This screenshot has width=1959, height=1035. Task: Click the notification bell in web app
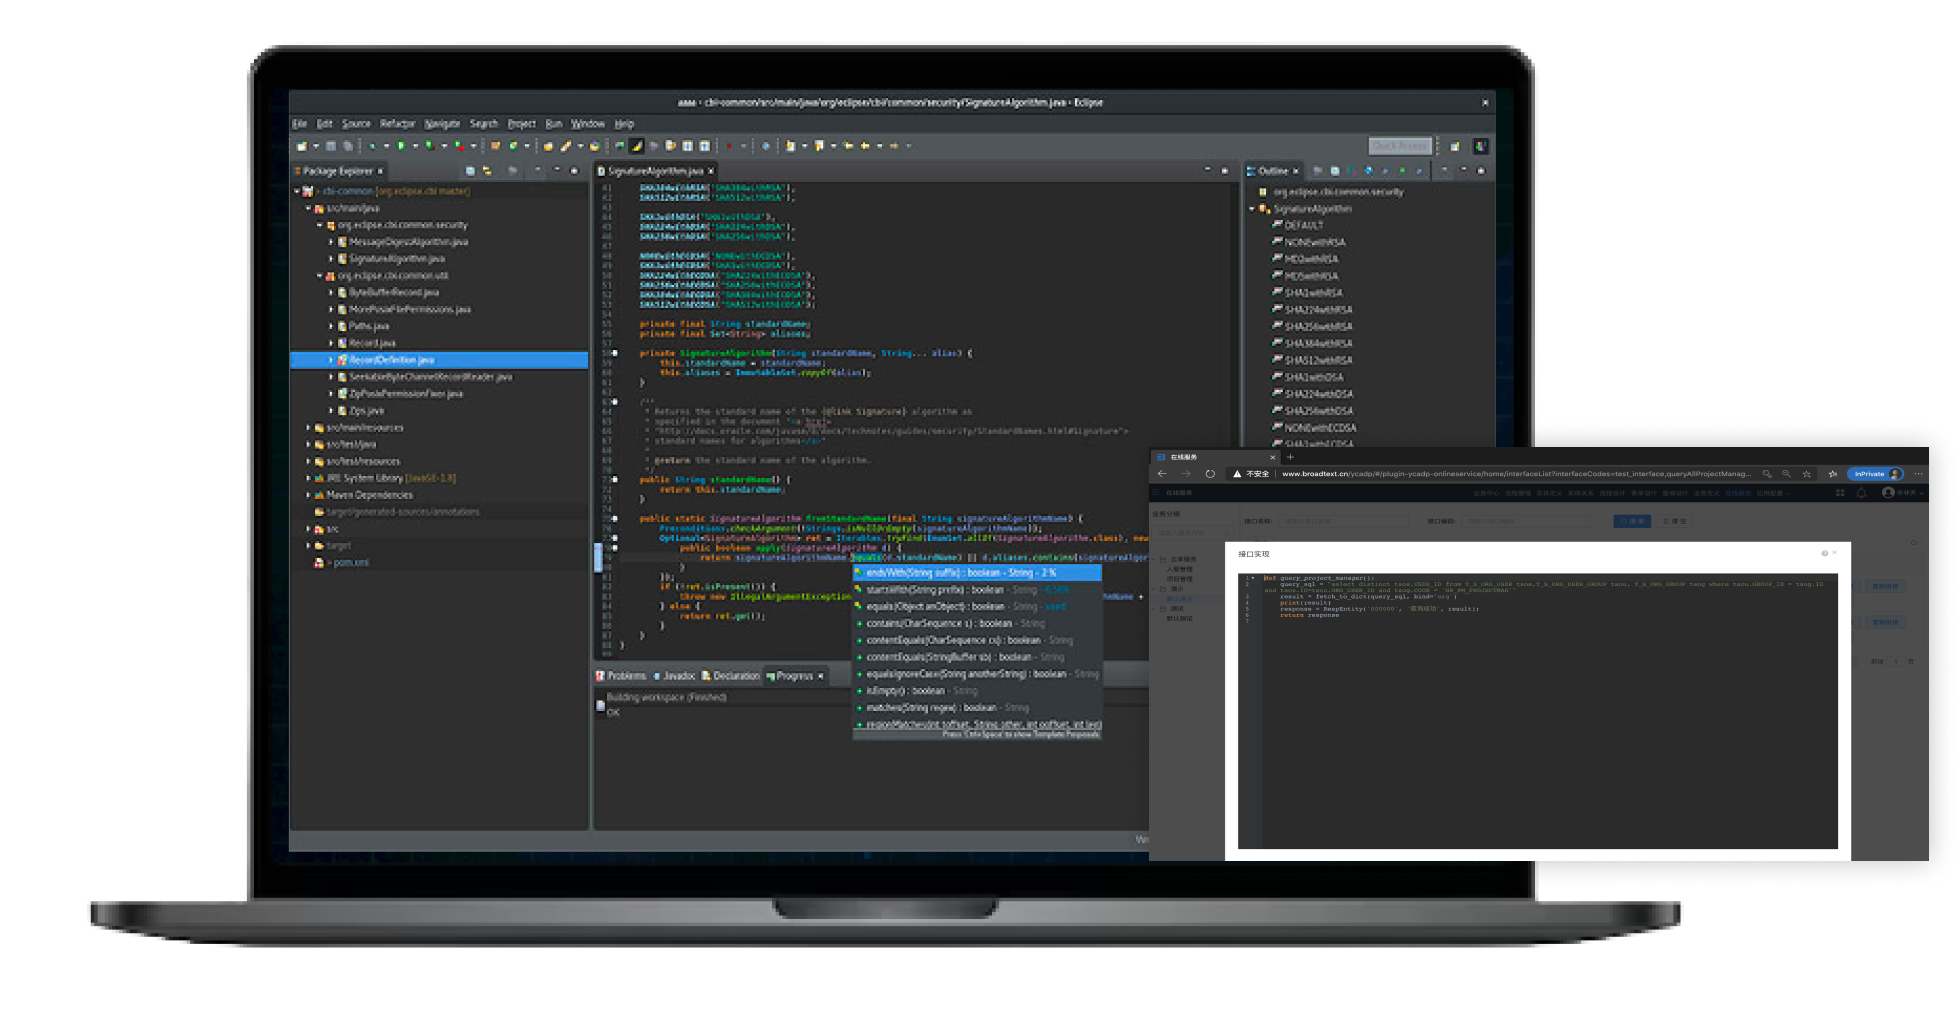tap(1861, 493)
